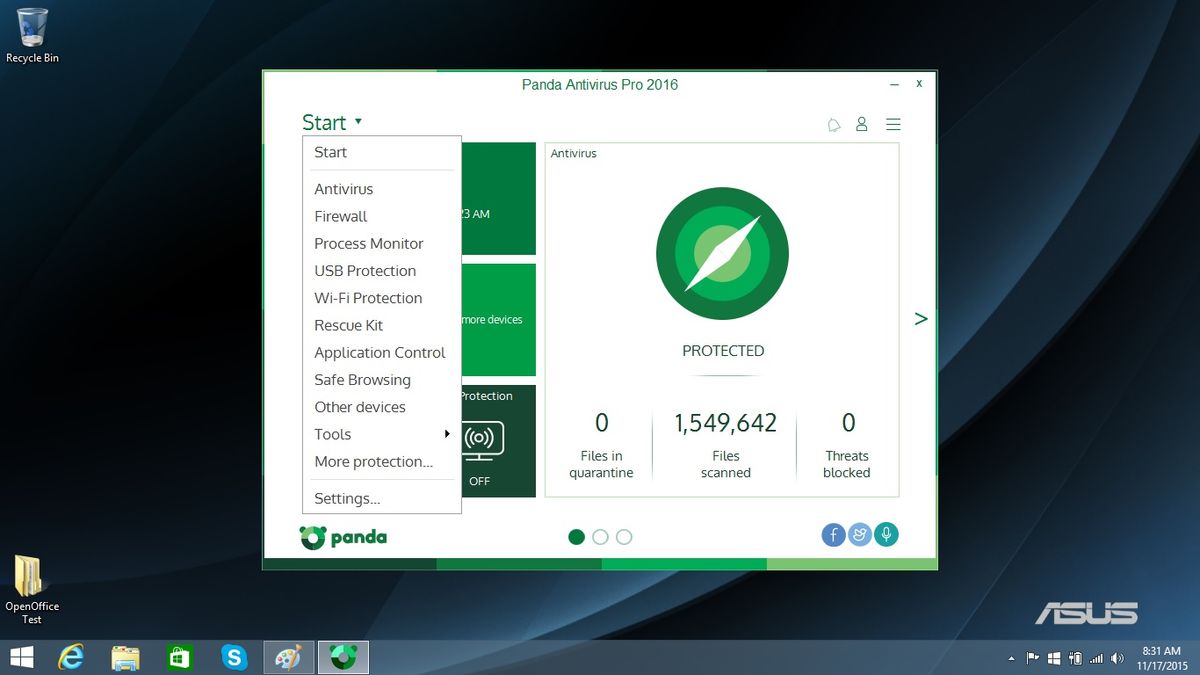Switch to the third page indicator dot

coord(624,537)
